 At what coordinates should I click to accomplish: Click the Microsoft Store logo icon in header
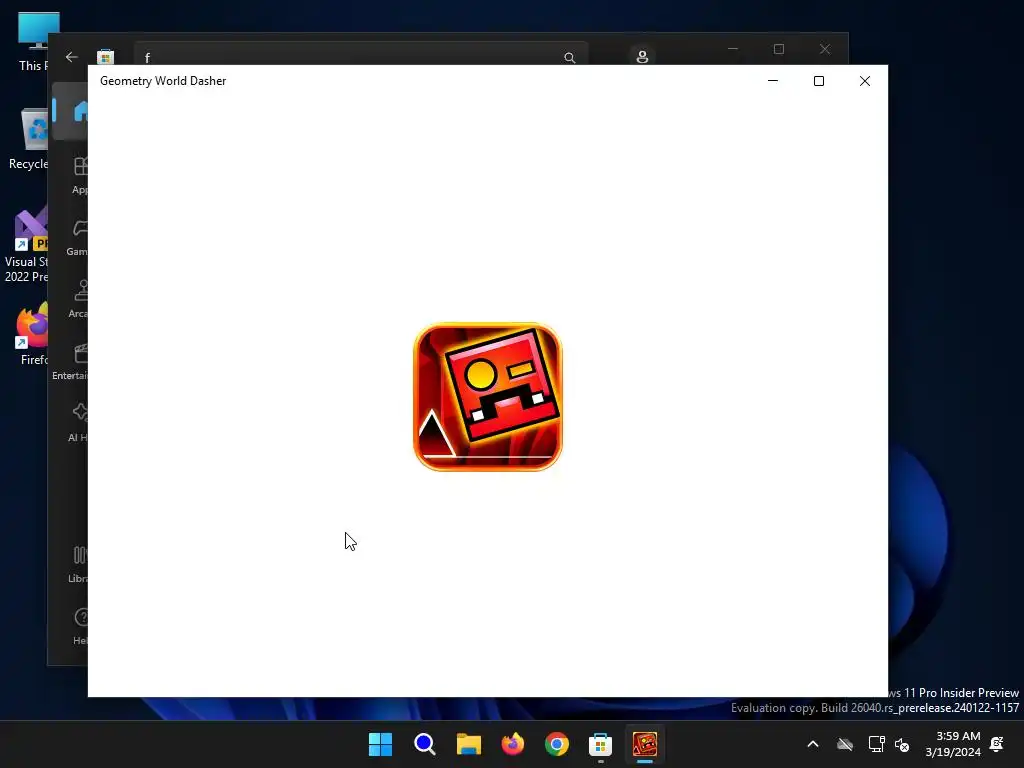(x=105, y=57)
